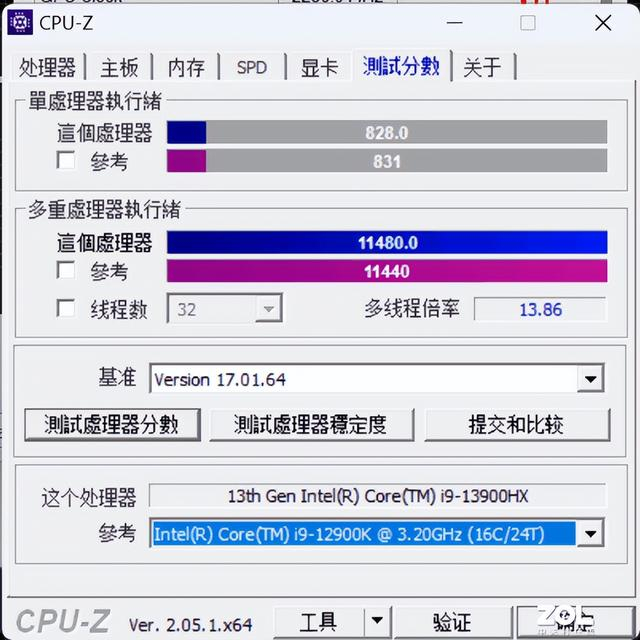Enable the multi-thread 參考 checkbox
This screenshot has width=640, height=640.
(x=66, y=270)
